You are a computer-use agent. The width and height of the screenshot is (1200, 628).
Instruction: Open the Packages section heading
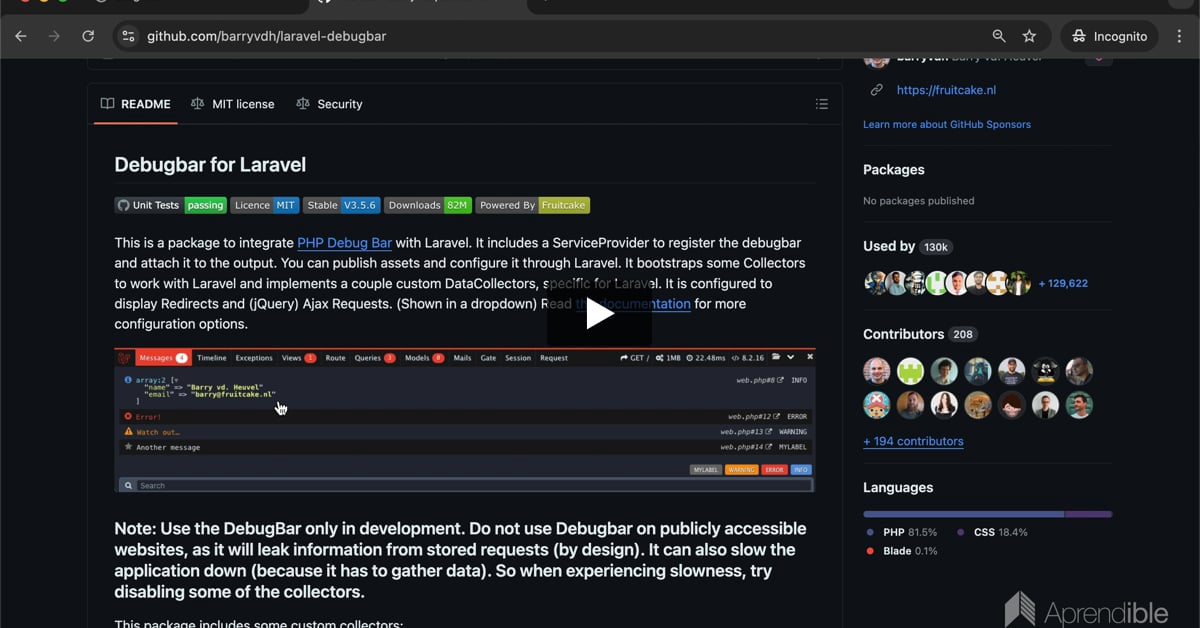894,170
